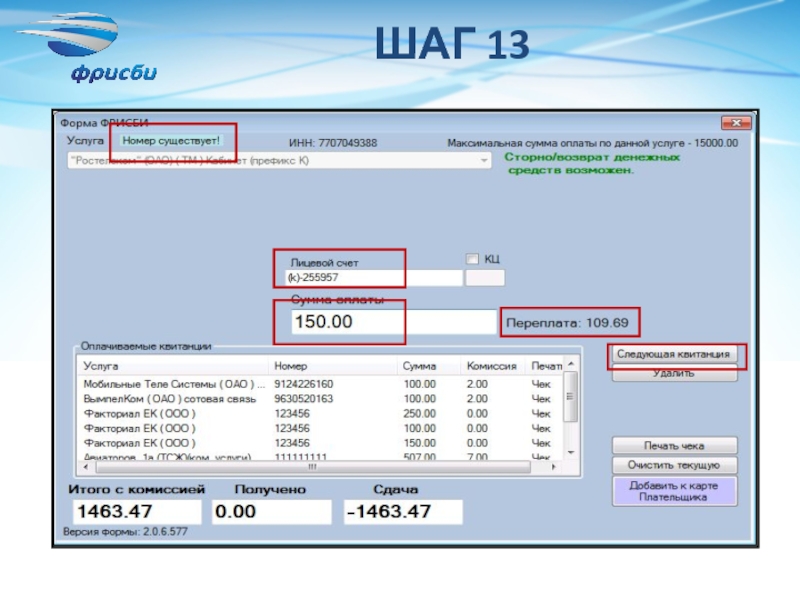The width and height of the screenshot is (800, 600).
Task: Sort receipts by the Комиссия column header
Action: [x=492, y=366]
